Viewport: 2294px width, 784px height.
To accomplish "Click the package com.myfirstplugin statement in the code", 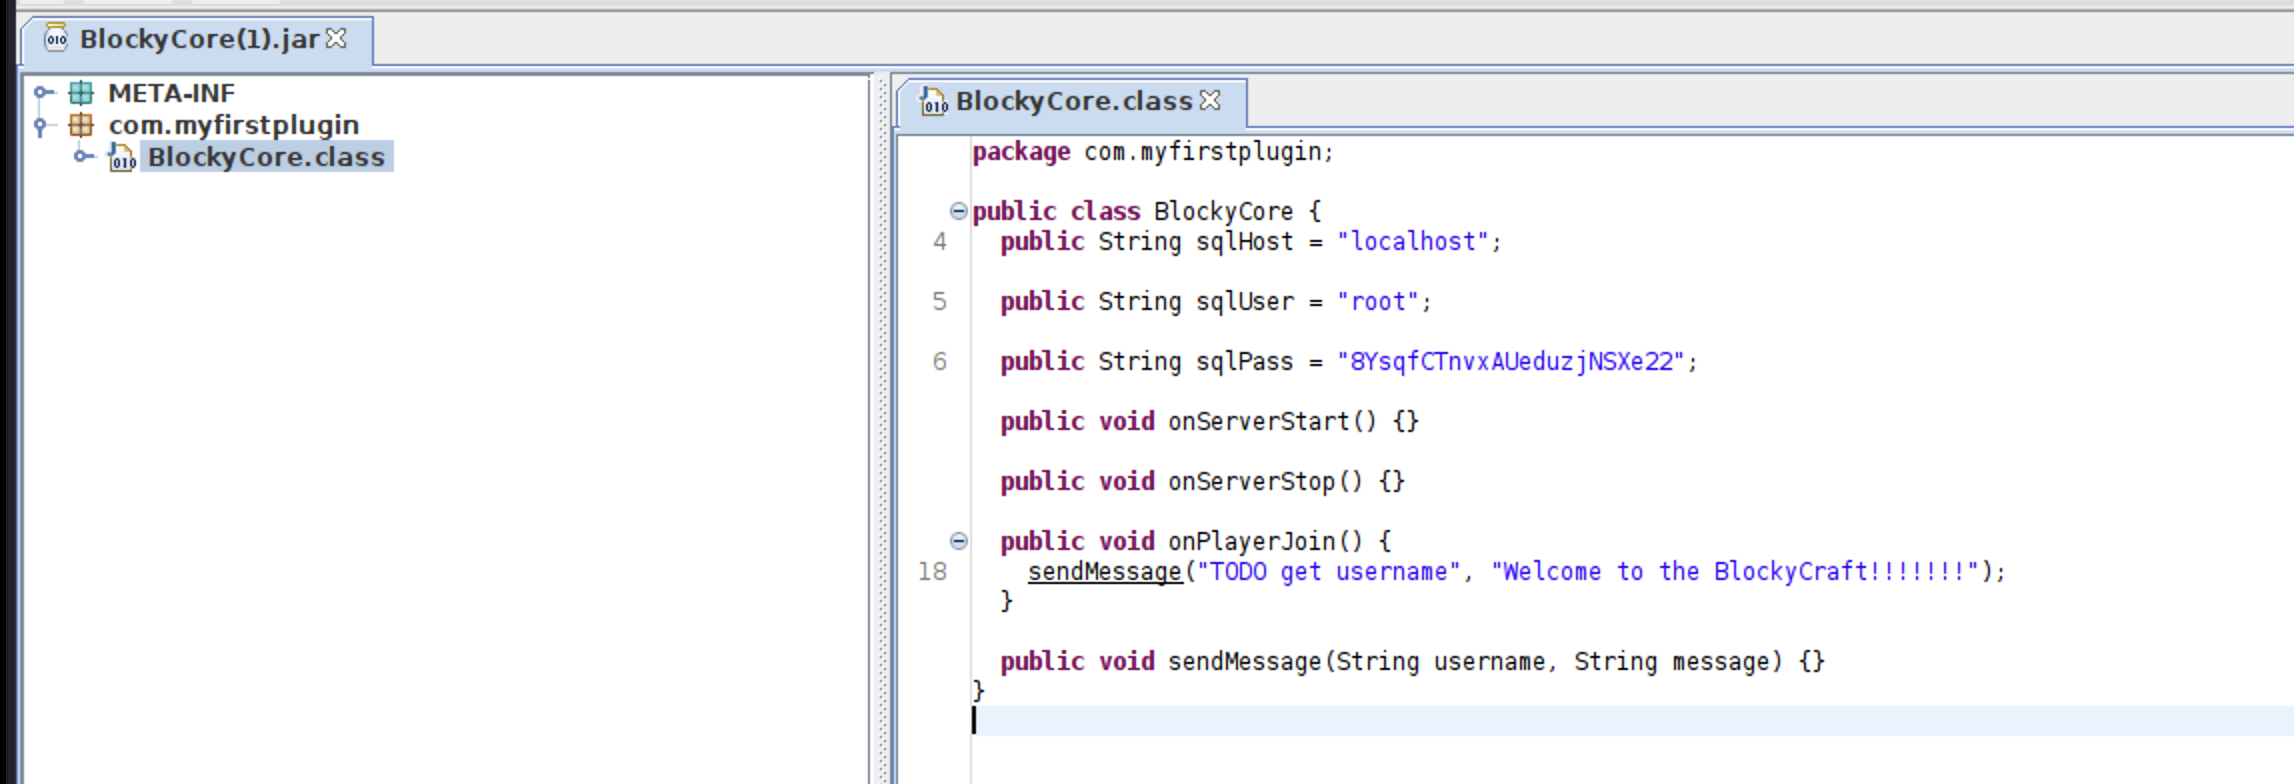I will point(1153,151).
